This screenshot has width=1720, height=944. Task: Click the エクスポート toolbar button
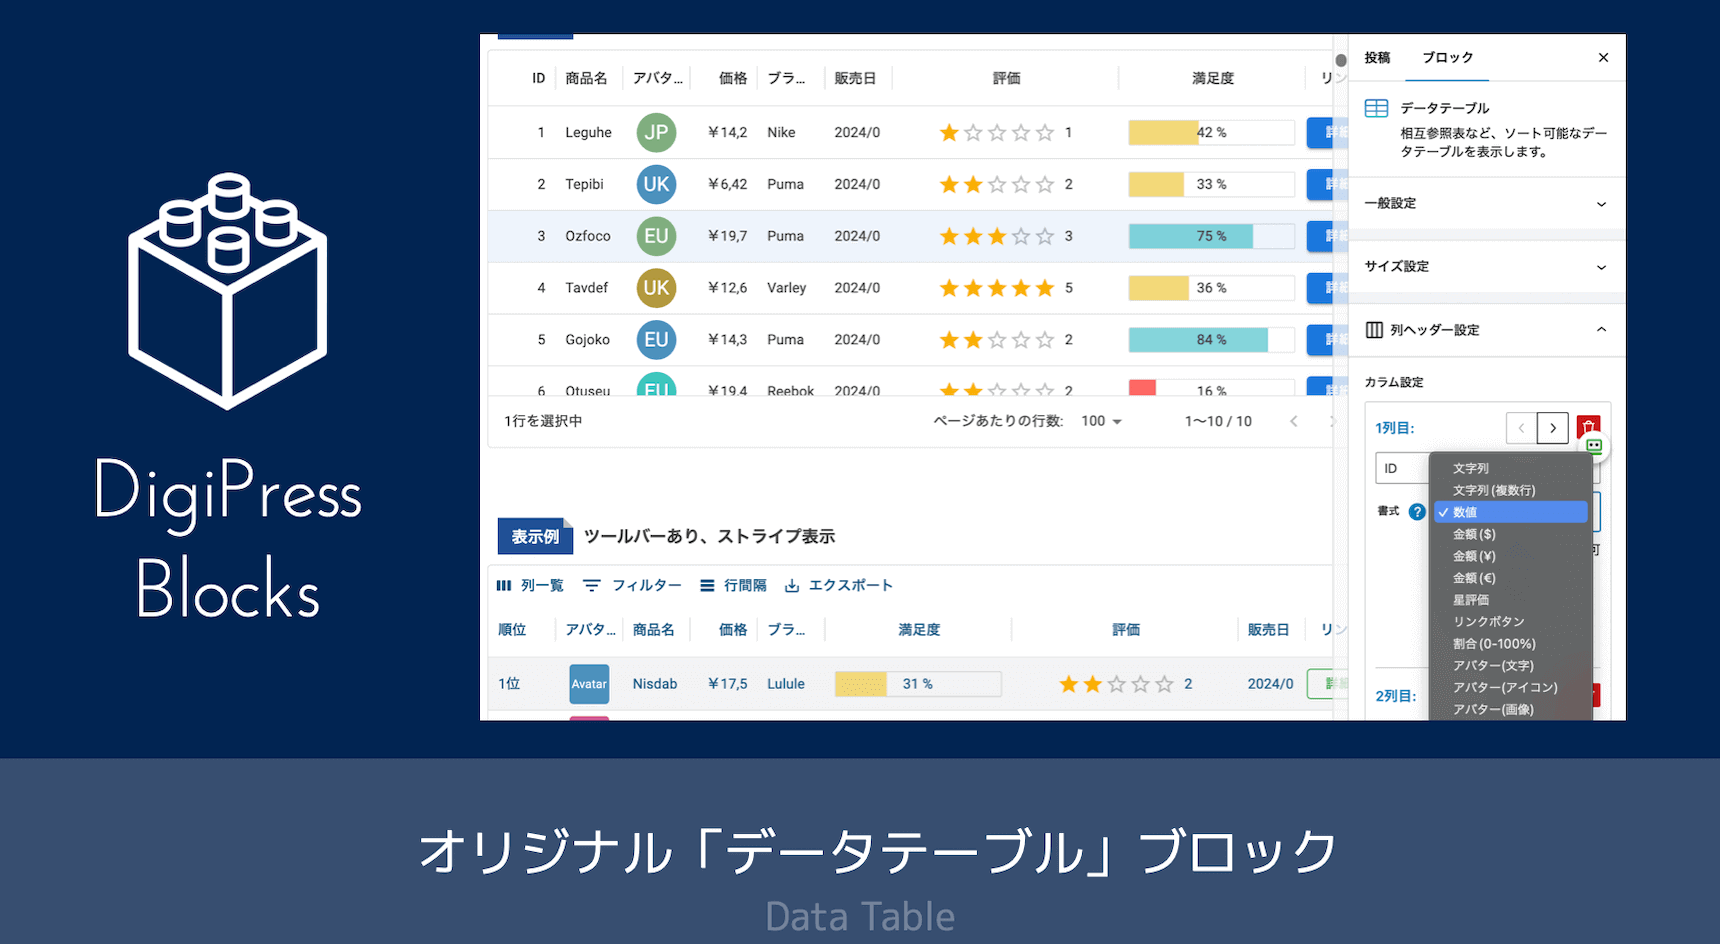838,586
